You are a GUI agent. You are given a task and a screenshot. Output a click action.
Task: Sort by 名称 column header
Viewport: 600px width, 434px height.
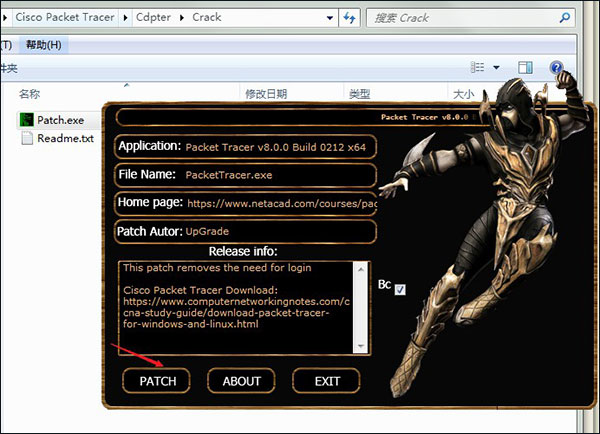point(29,94)
